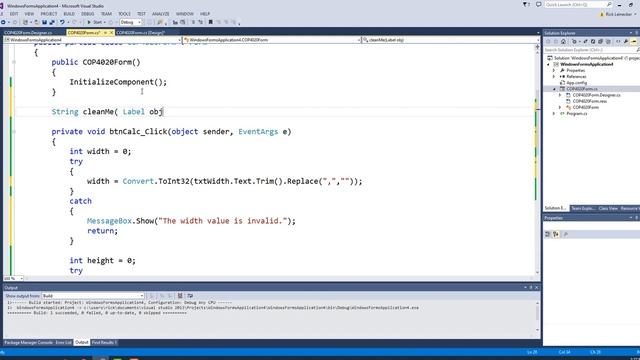
Task: Open the DEBUG menu
Action: (x=87, y=14)
